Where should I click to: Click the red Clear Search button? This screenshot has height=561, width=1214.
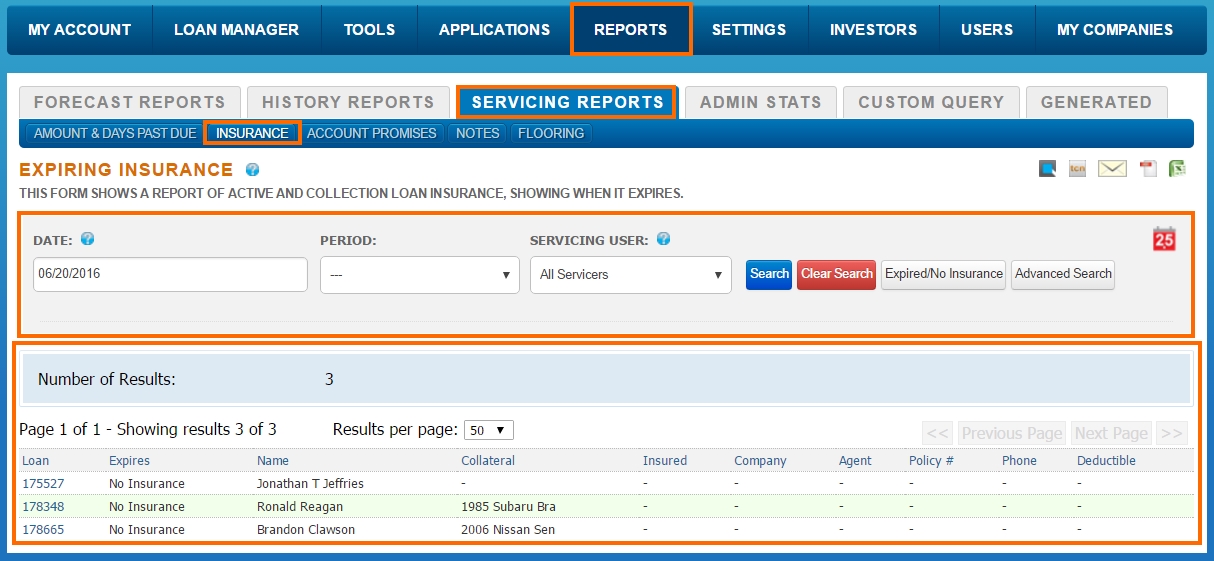pyautogui.click(x=837, y=274)
